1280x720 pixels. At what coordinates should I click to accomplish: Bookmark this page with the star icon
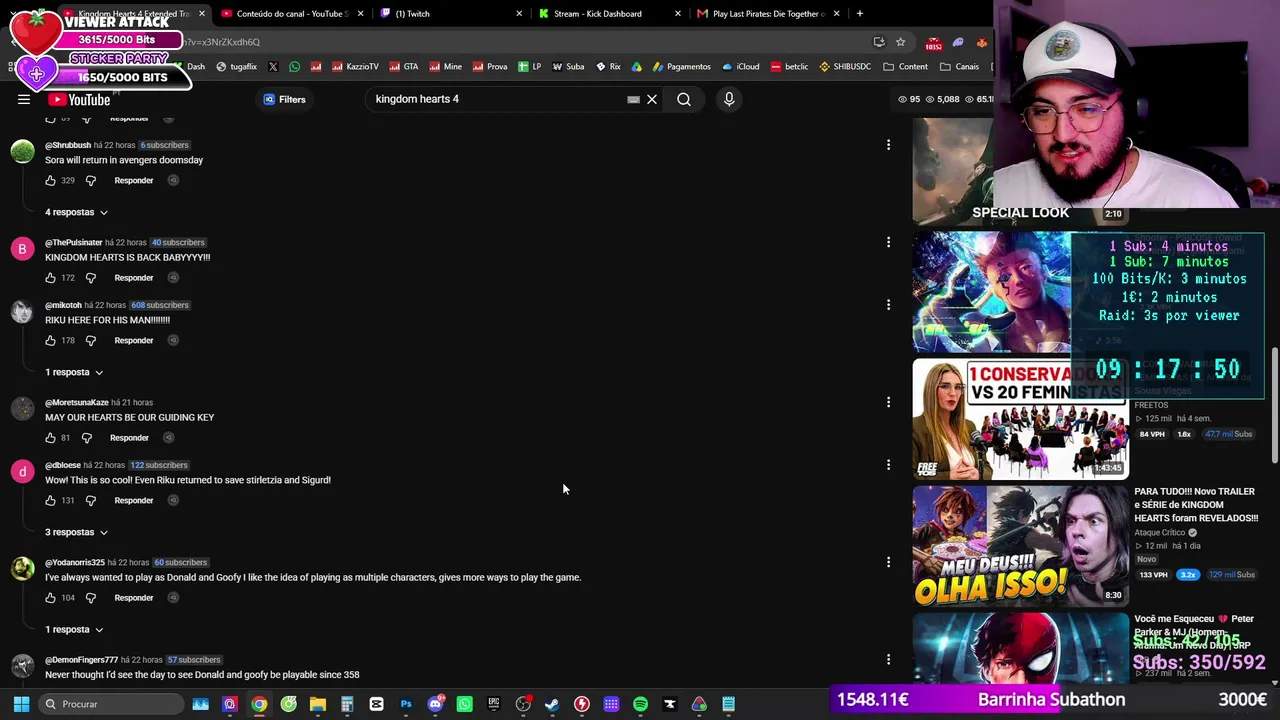pyautogui.click(x=900, y=42)
